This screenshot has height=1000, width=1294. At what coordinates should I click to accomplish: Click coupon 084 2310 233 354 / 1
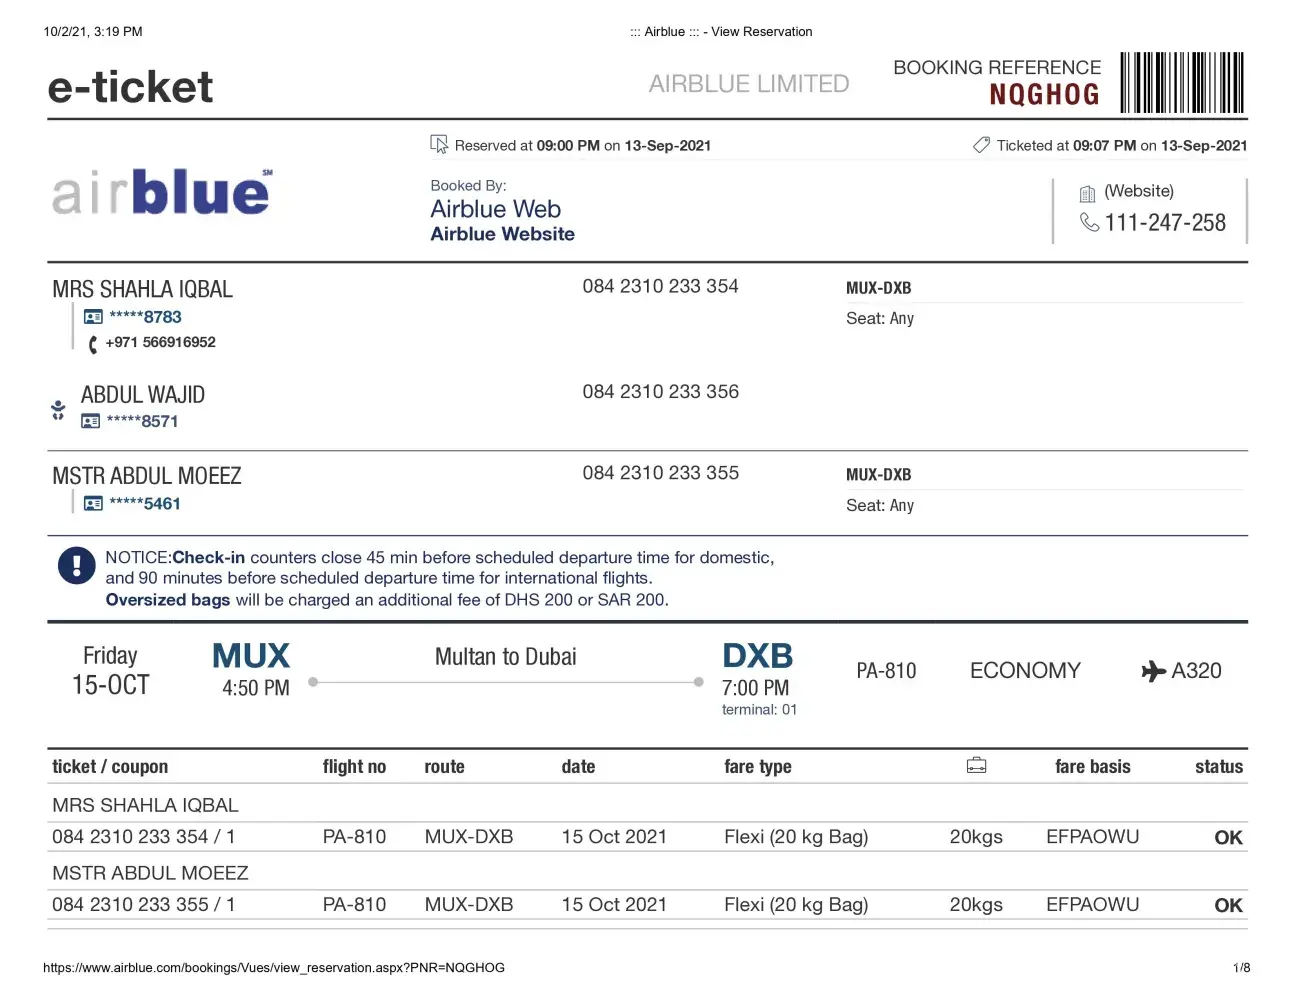tap(144, 837)
